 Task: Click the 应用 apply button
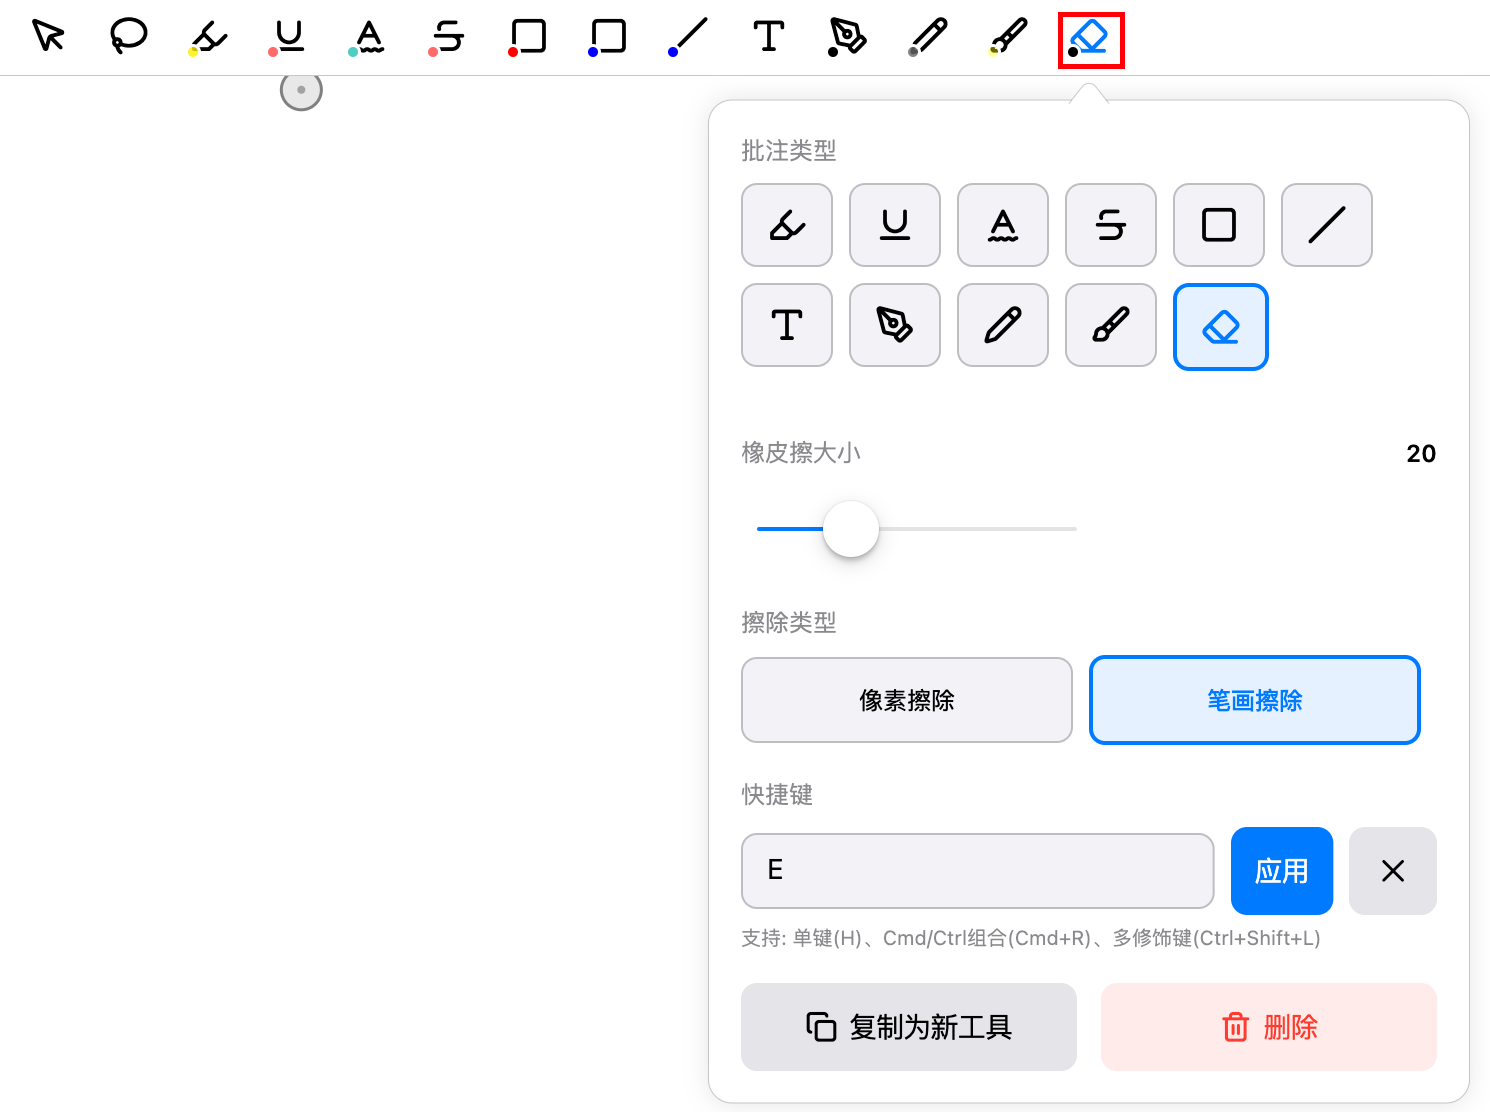pos(1281,871)
